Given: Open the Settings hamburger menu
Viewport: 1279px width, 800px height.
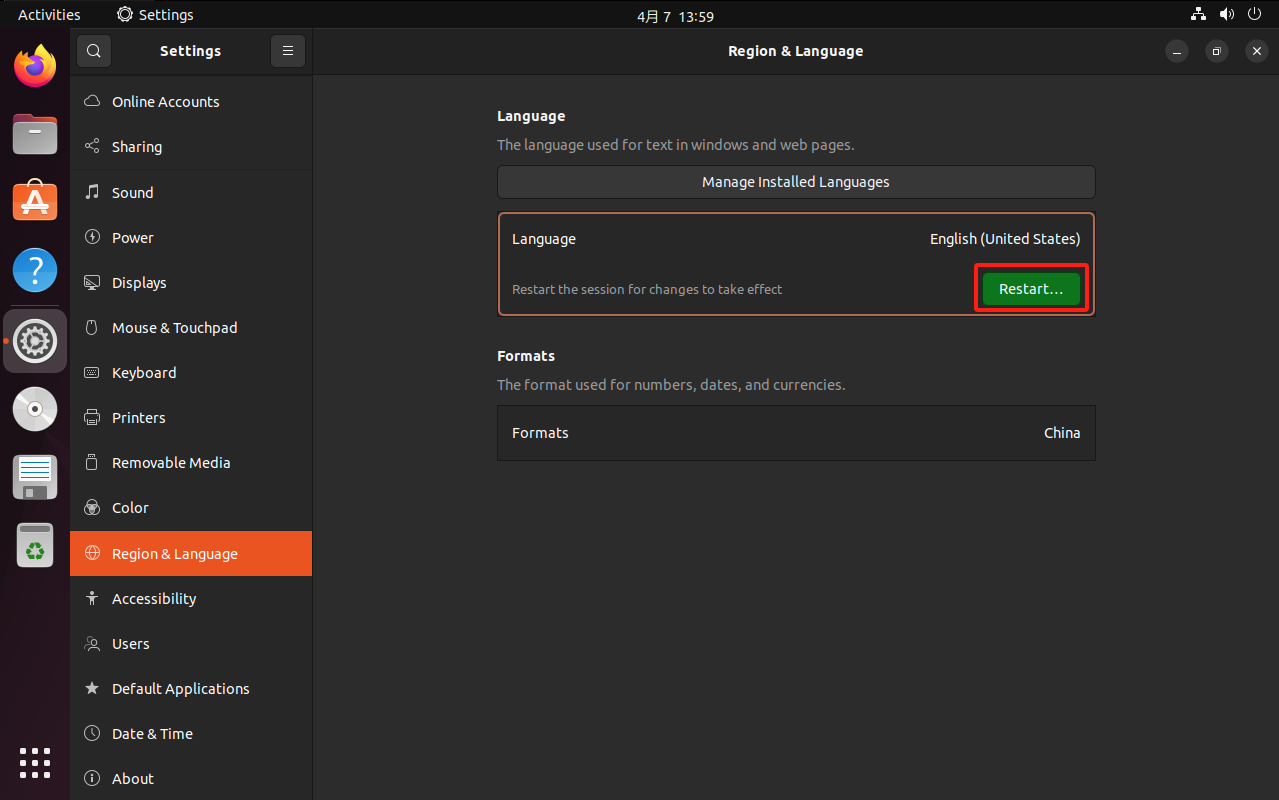Looking at the screenshot, I should click(288, 51).
